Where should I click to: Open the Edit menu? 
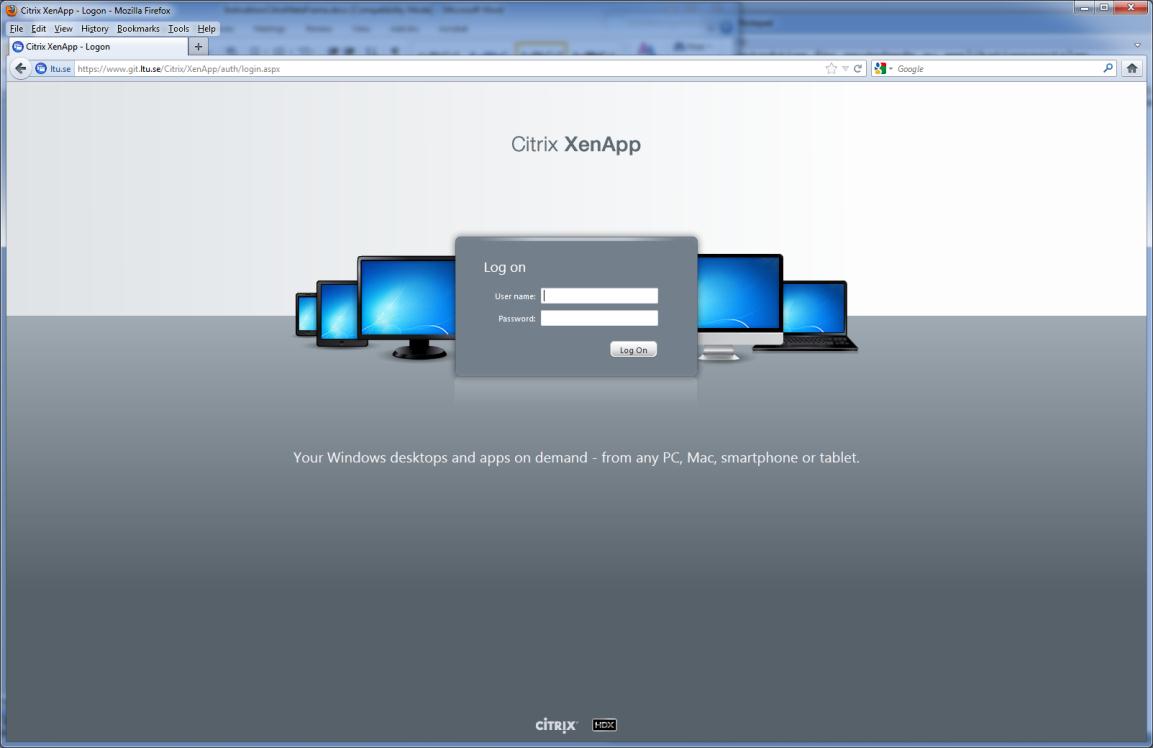click(38, 29)
